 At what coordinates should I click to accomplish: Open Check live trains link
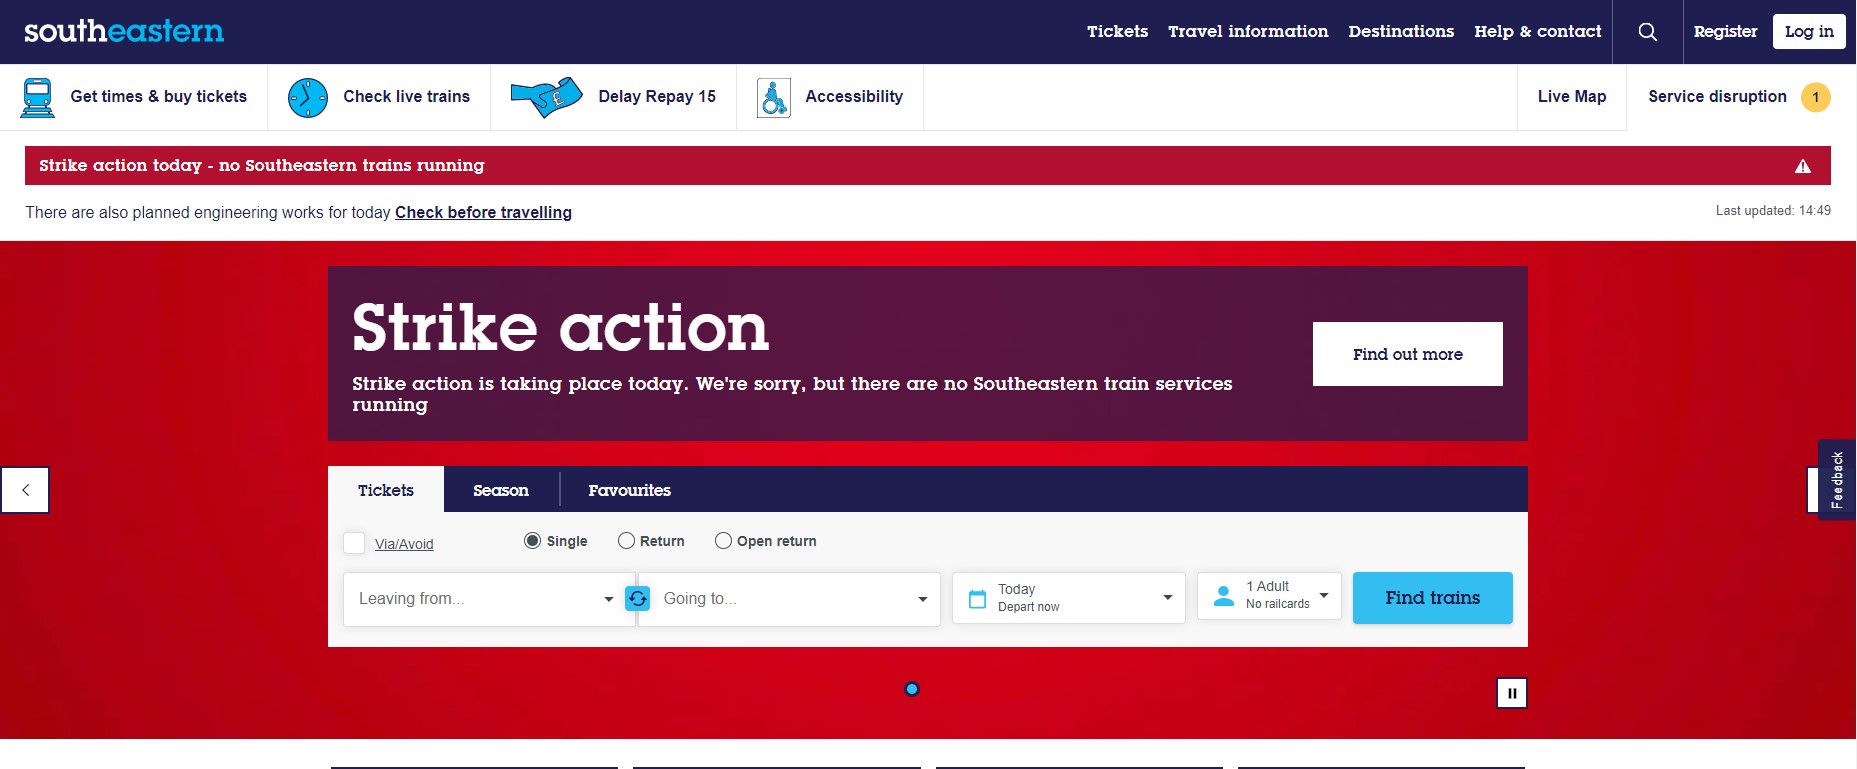406,97
